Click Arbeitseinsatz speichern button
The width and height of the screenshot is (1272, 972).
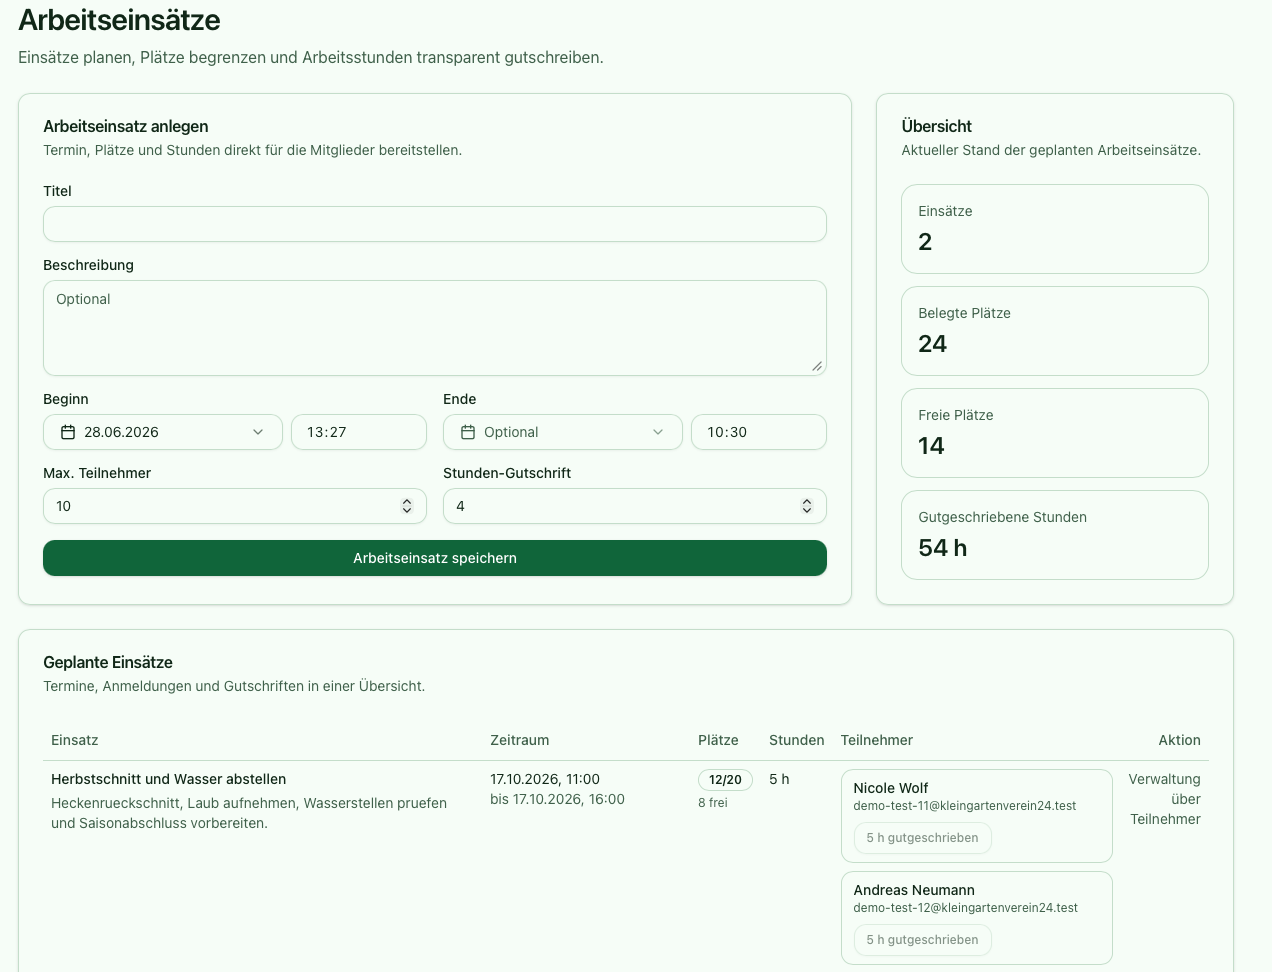click(x=435, y=558)
